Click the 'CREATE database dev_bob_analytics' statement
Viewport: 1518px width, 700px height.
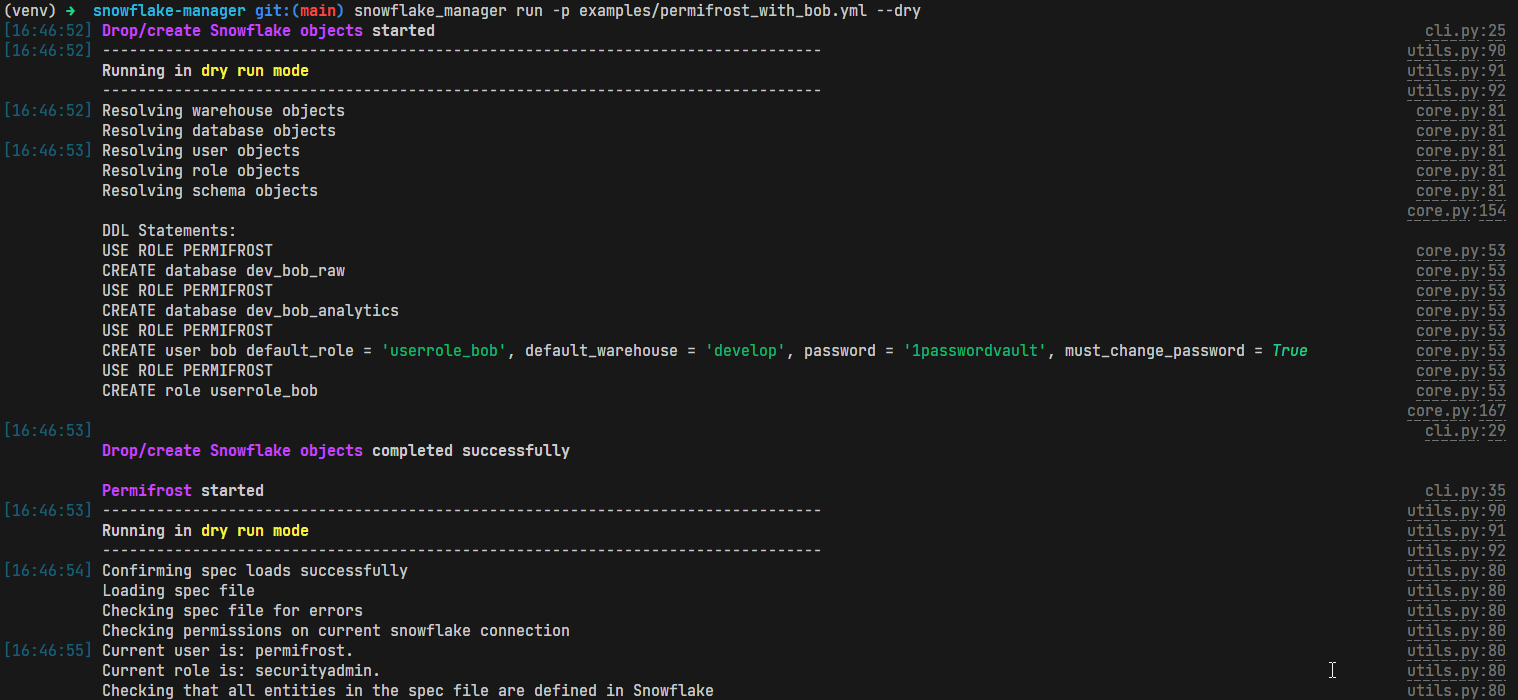[250, 311]
